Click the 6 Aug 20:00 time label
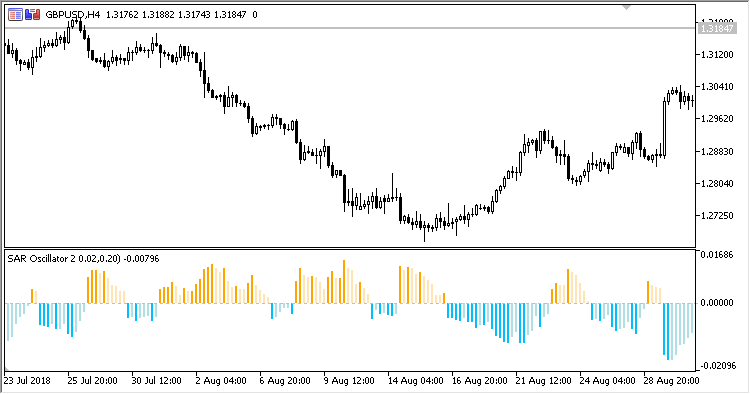The height and width of the screenshot is (394, 750). click(285, 381)
